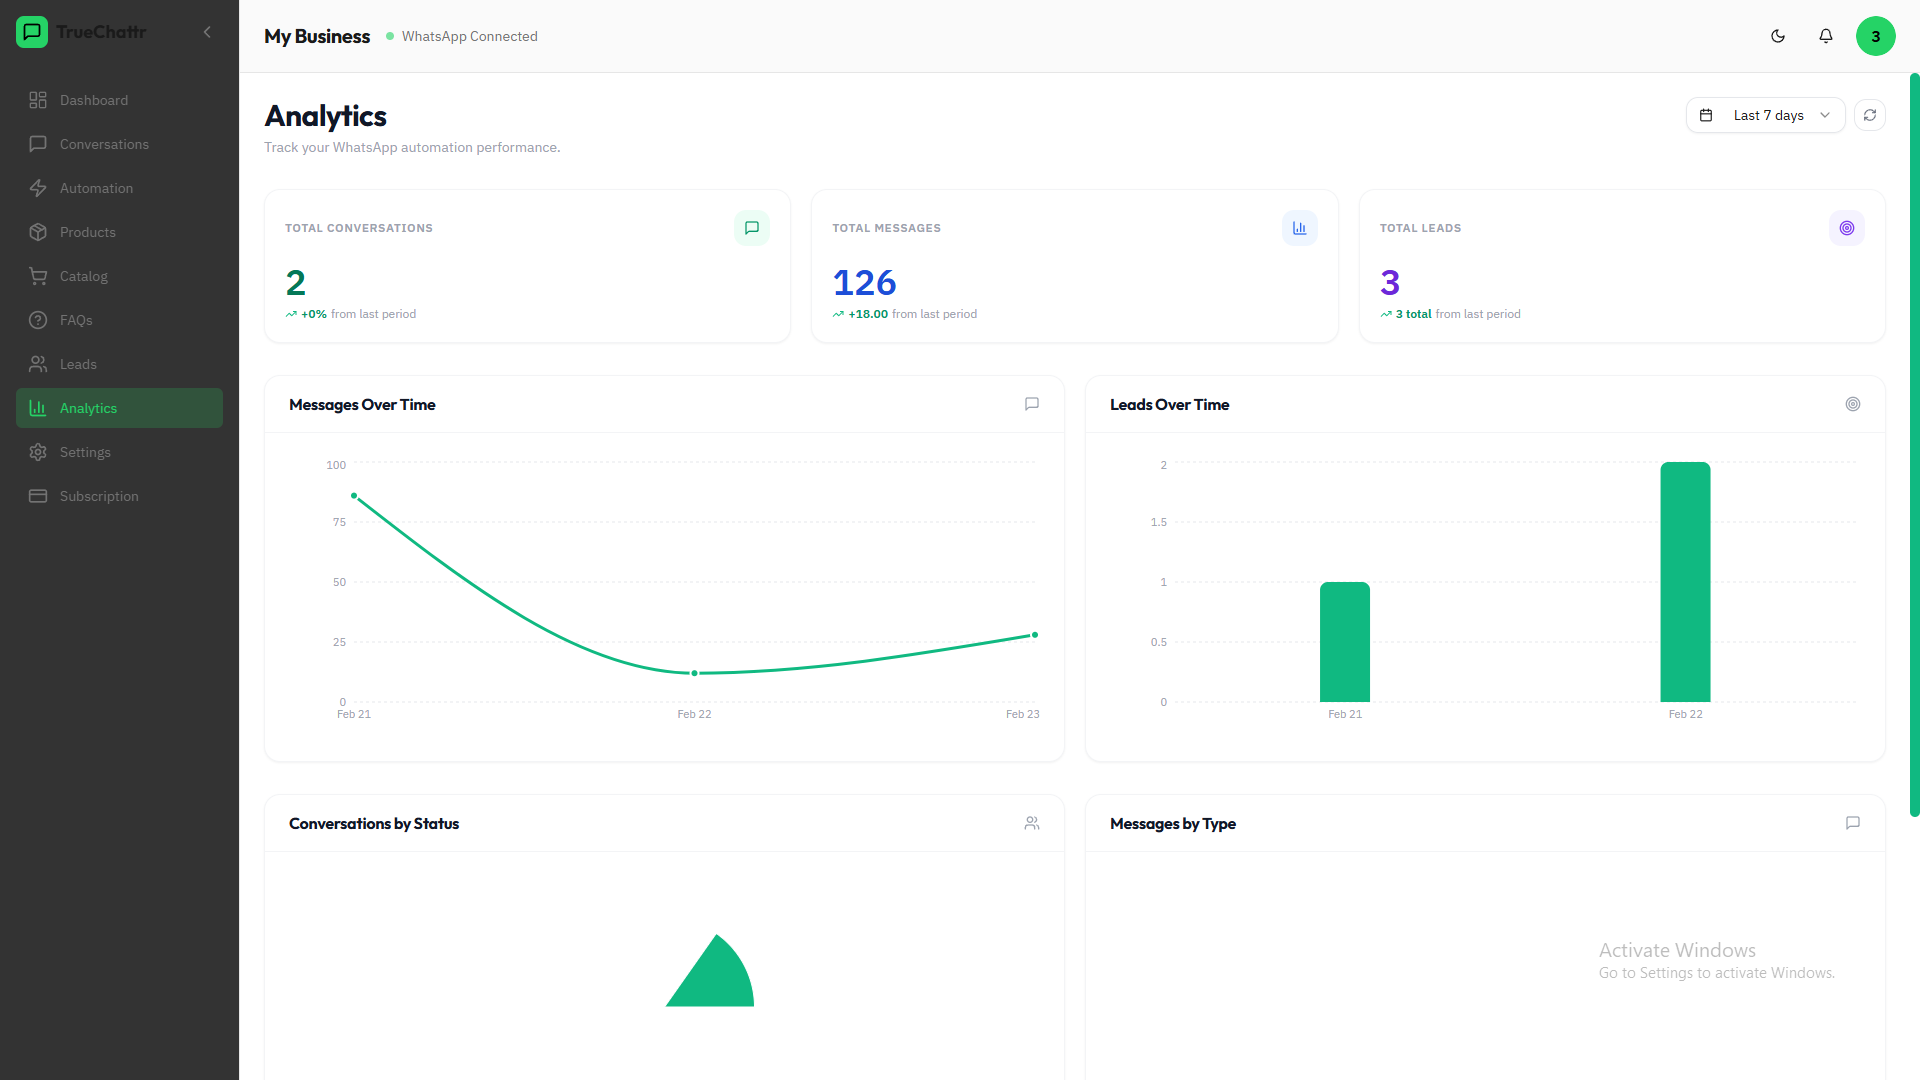The width and height of the screenshot is (1920, 1080).
Task: Click the target icon on Total Leads card
Action: 1847,227
